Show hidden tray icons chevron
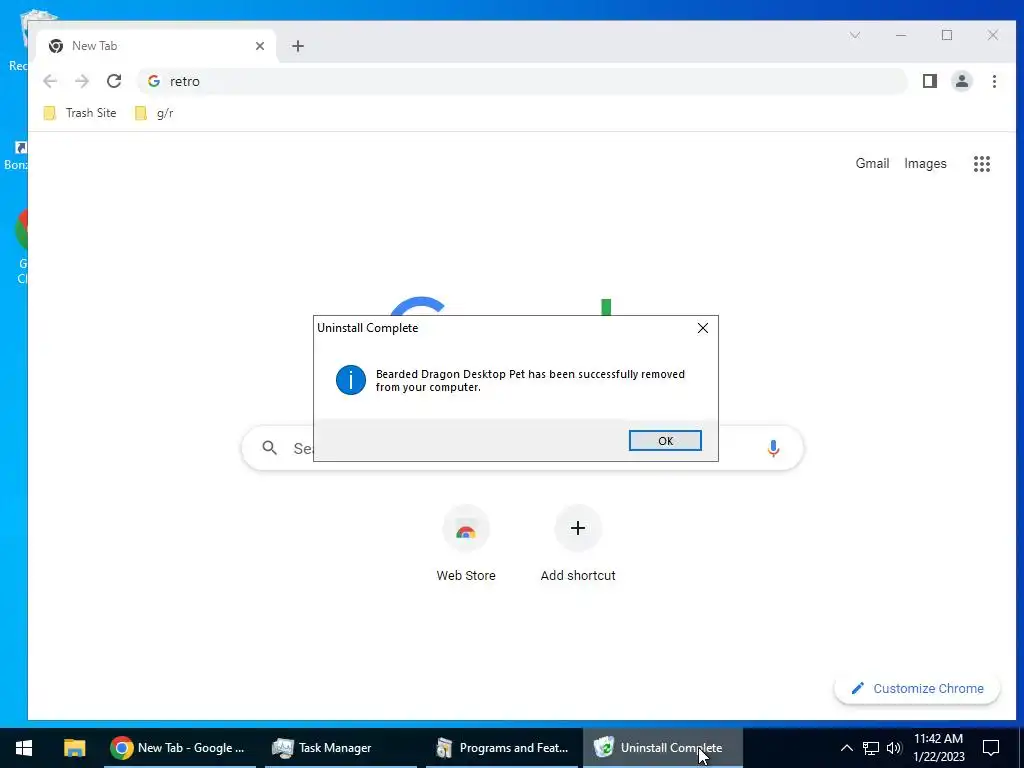The height and width of the screenshot is (768, 1024). (x=846, y=748)
